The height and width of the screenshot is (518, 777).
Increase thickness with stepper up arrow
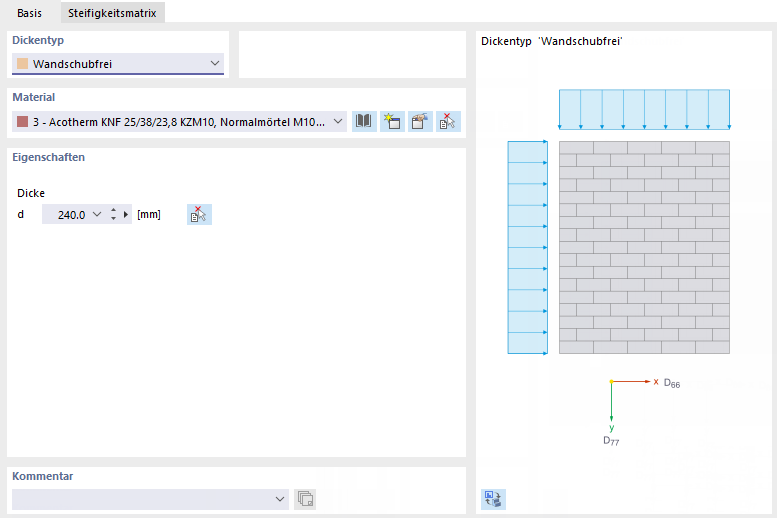113,211
